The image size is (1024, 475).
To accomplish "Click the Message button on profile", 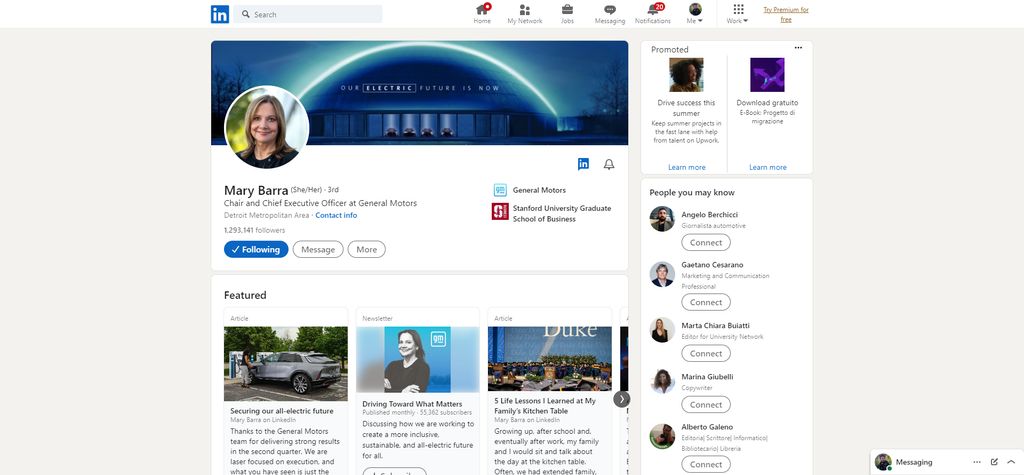I will (x=318, y=249).
